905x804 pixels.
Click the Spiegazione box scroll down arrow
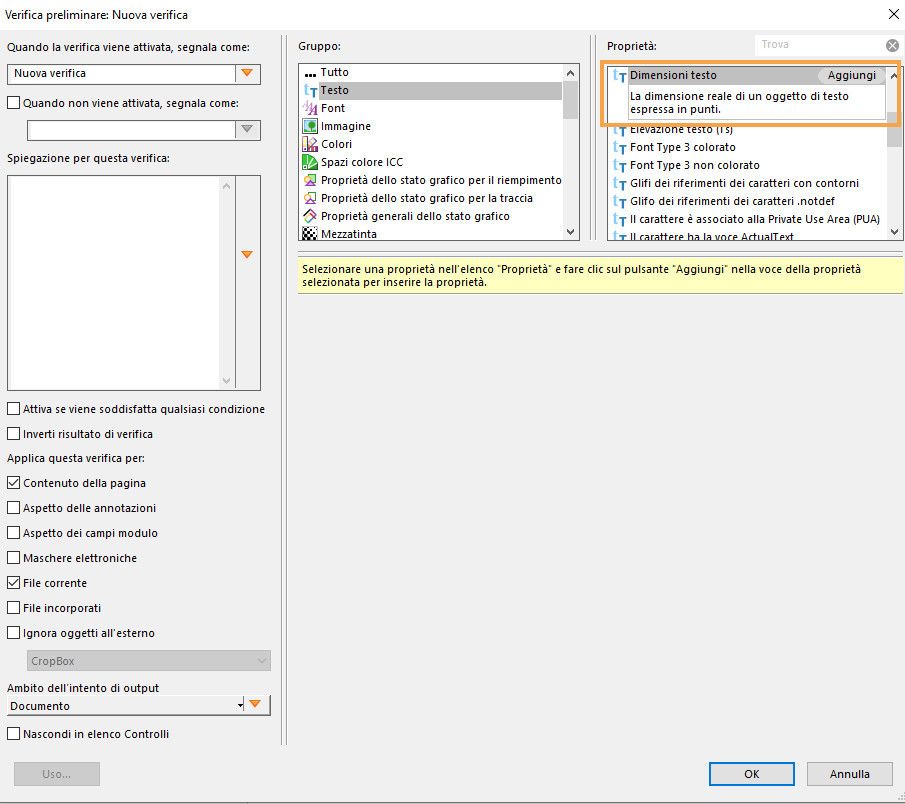(226, 381)
